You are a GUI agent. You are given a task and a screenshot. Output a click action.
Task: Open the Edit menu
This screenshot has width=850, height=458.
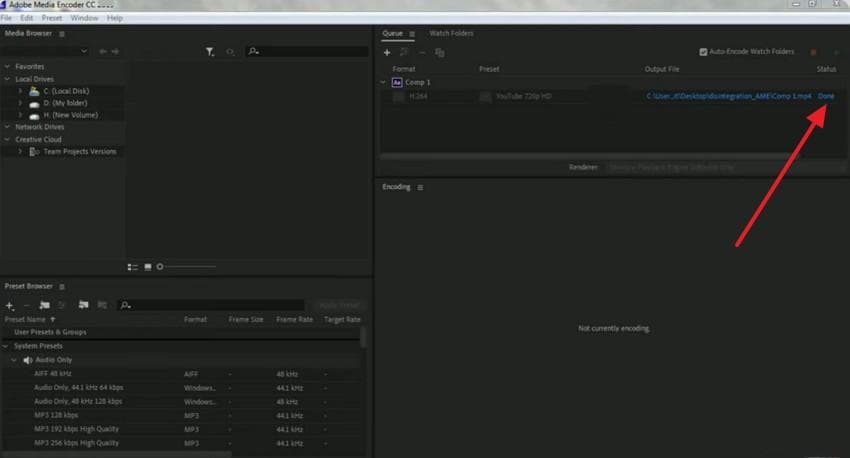coord(27,18)
